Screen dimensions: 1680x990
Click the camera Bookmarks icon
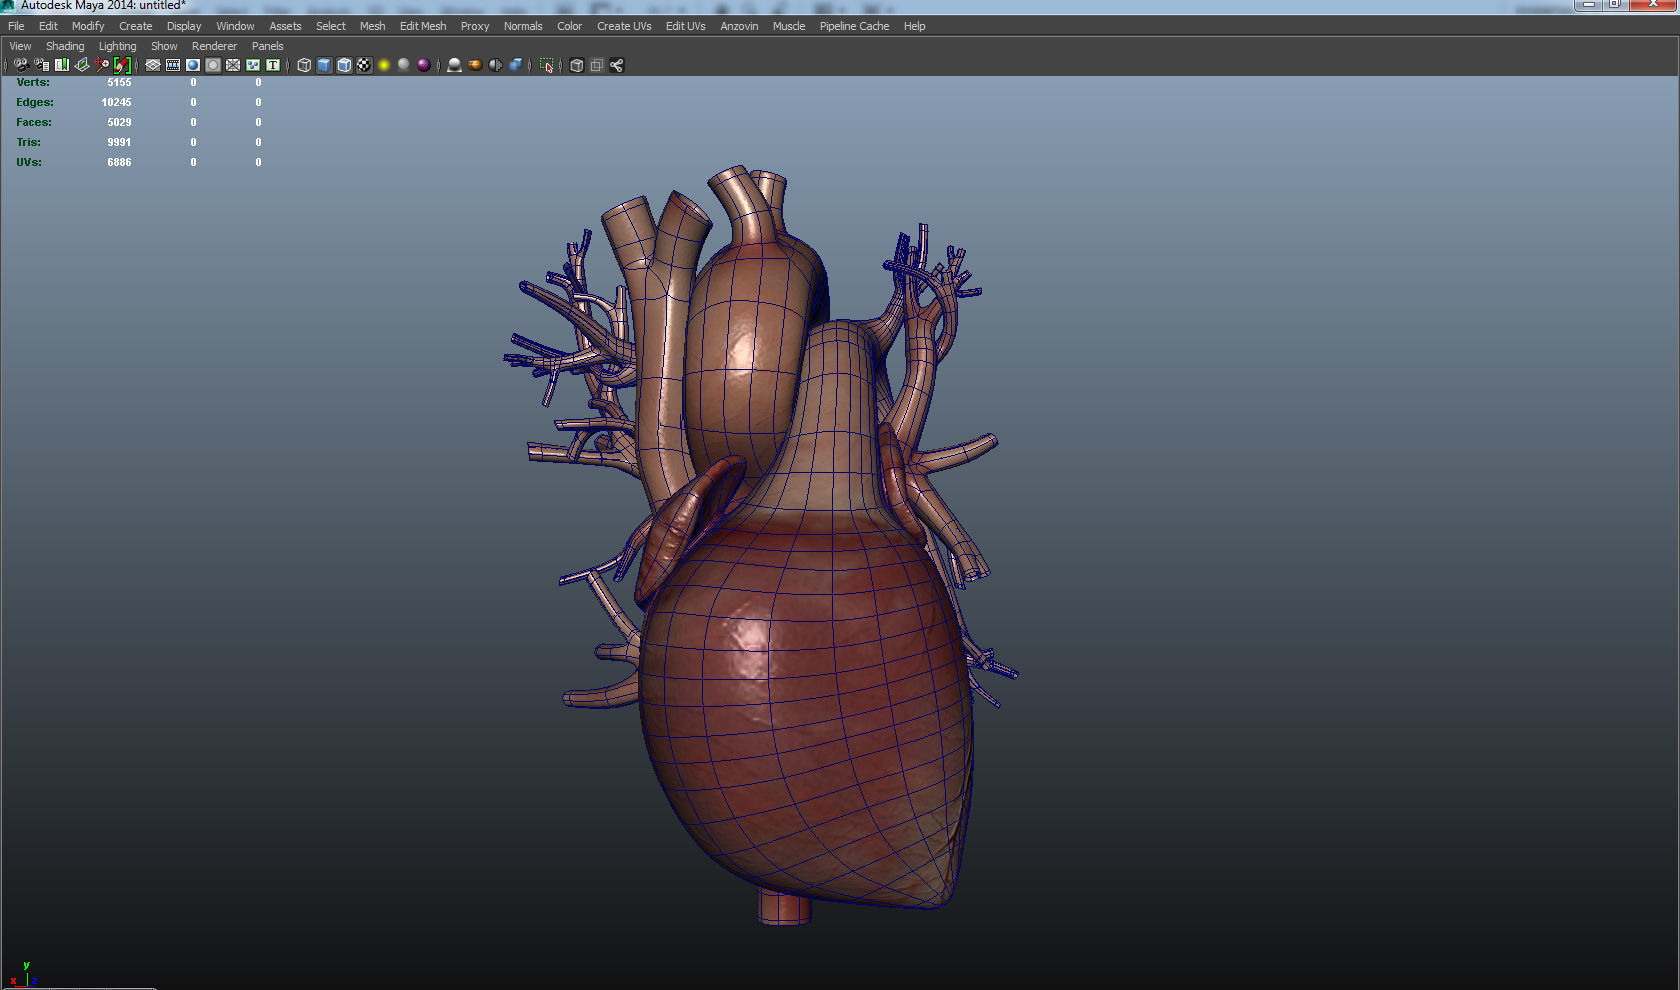[x=62, y=65]
